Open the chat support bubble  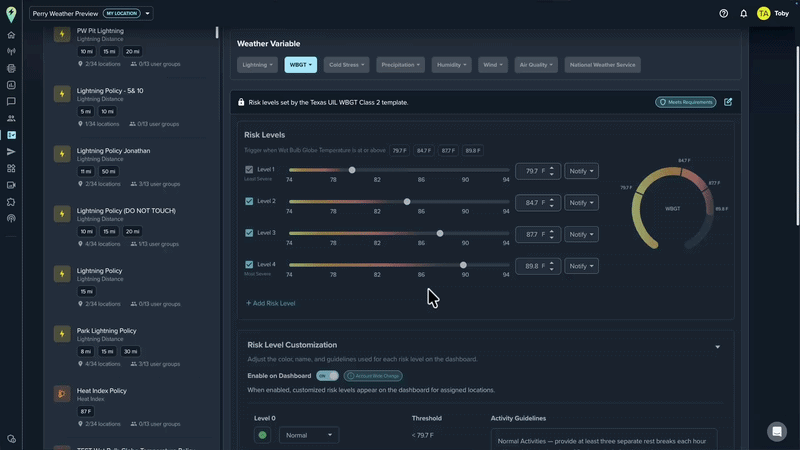777,432
